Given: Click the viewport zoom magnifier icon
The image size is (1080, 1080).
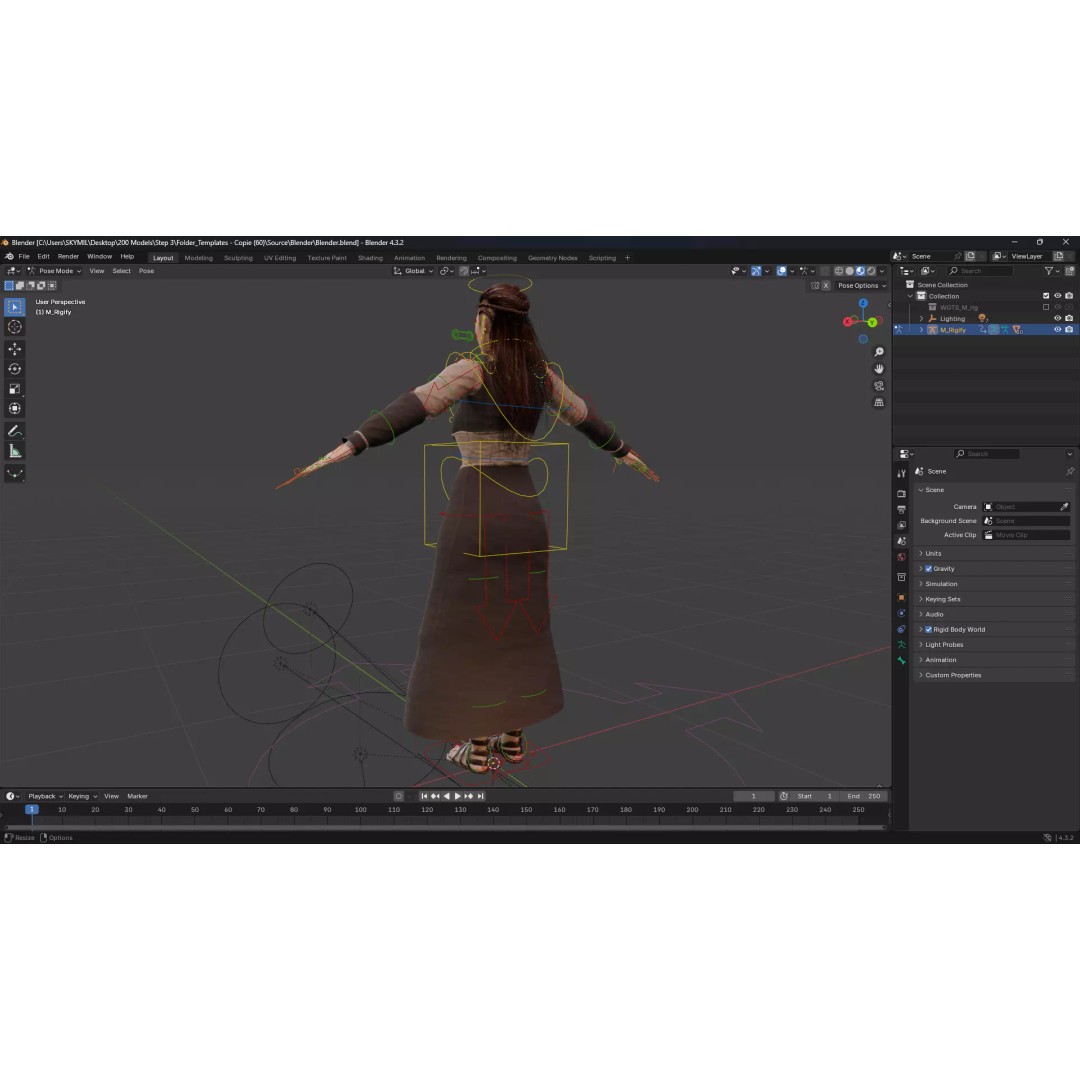Looking at the screenshot, I should (x=879, y=352).
